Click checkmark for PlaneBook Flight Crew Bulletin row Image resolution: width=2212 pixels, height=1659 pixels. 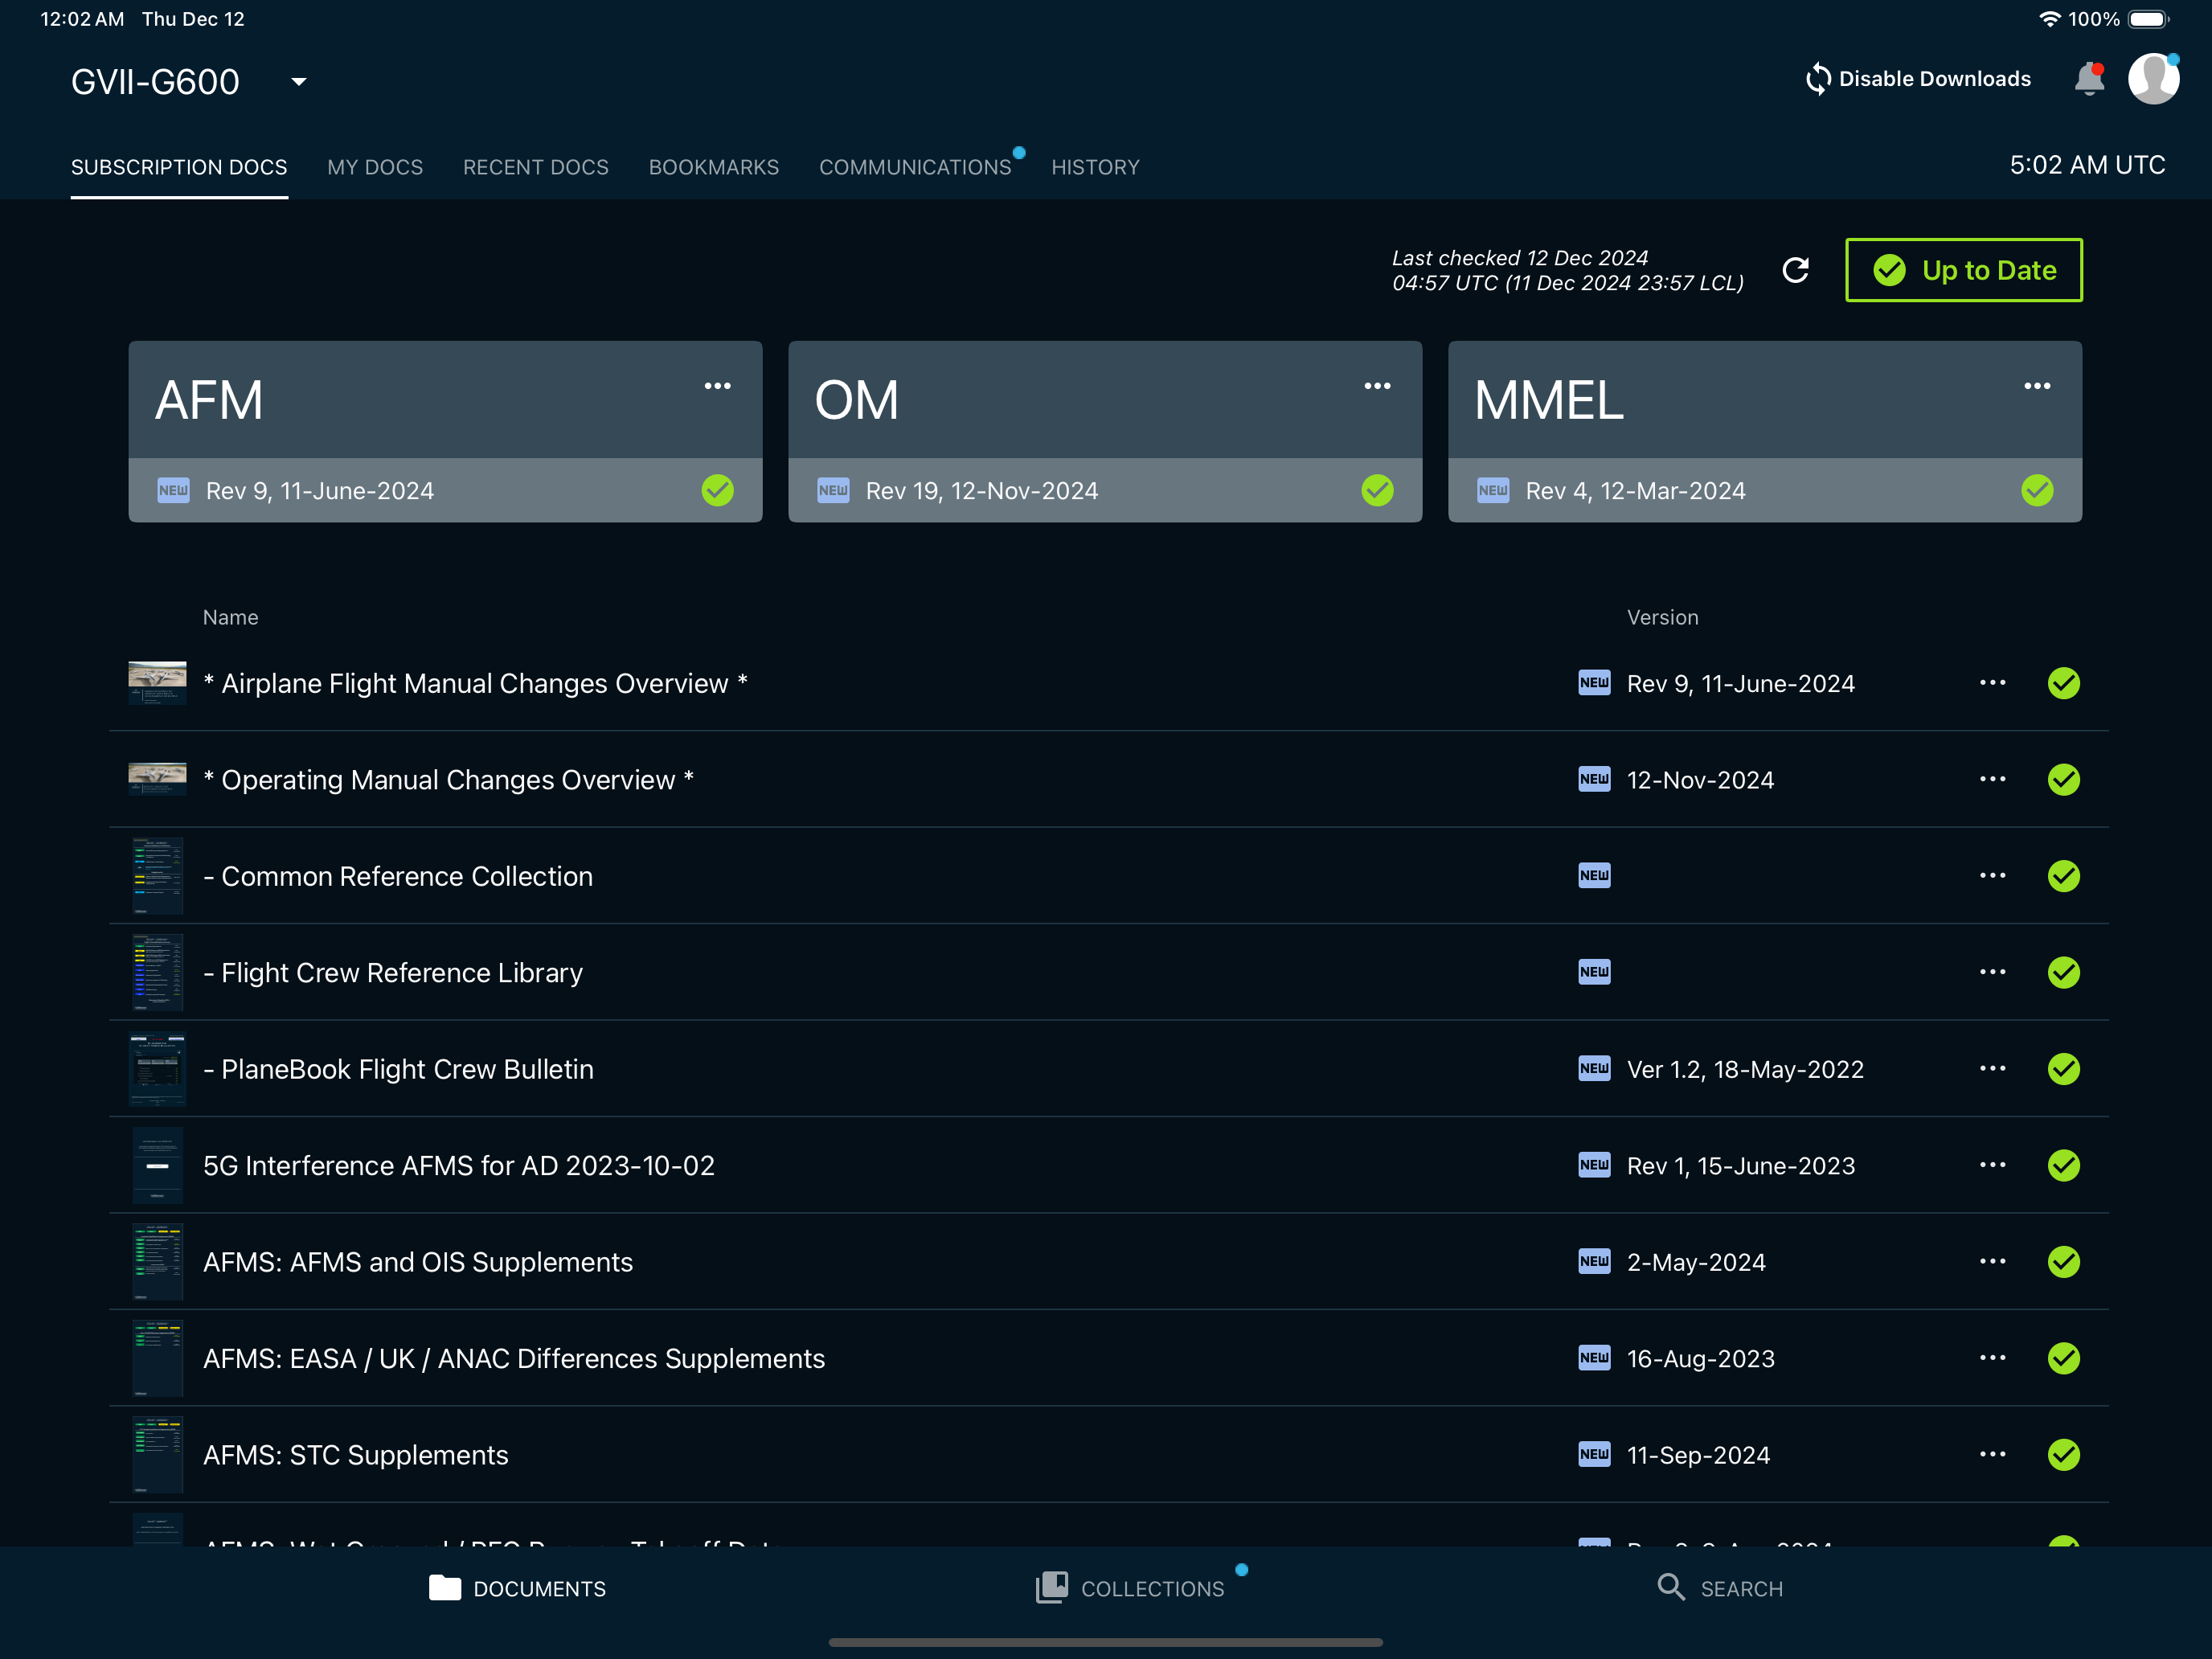(x=2064, y=1069)
